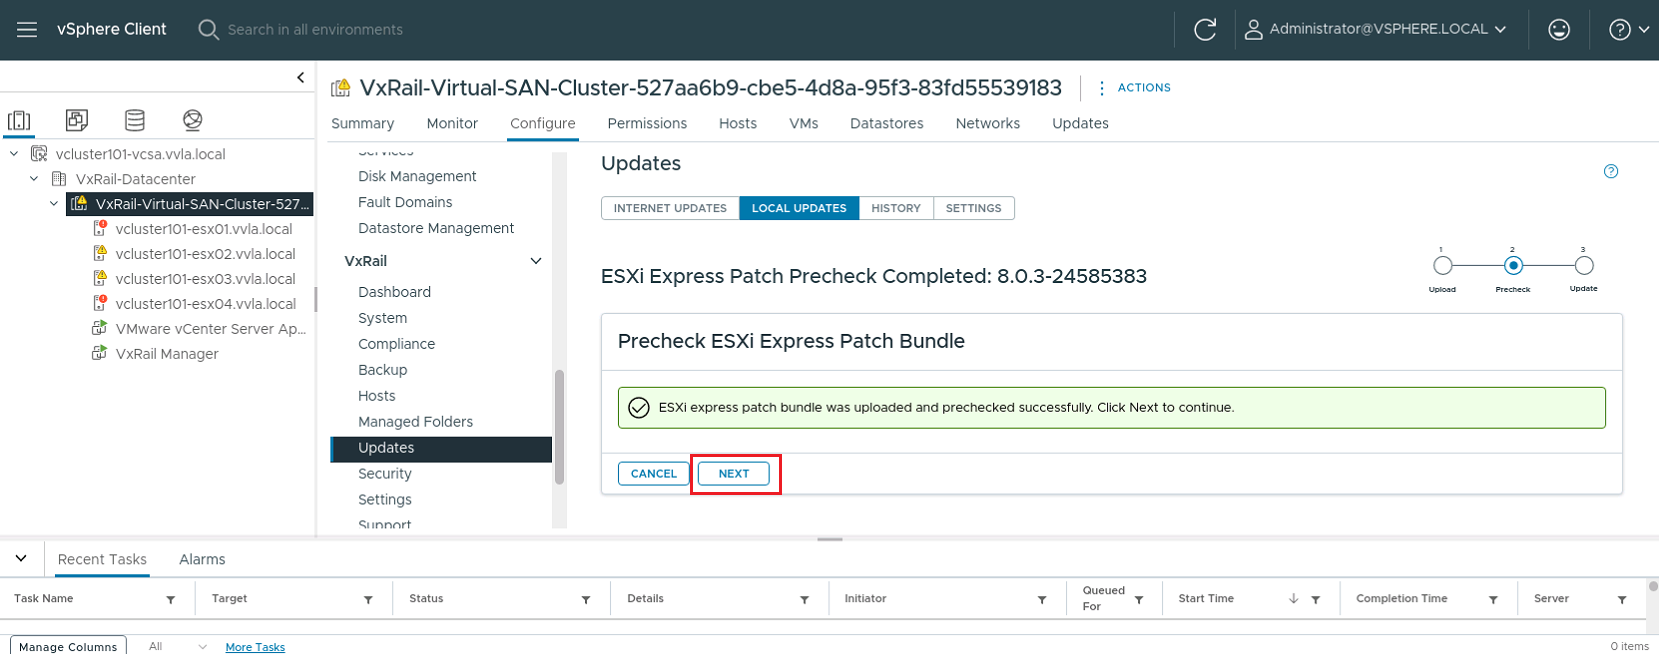The height and width of the screenshot is (654, 1659).
Task: Open the History updates tab
Action: [x=895, y=208]
